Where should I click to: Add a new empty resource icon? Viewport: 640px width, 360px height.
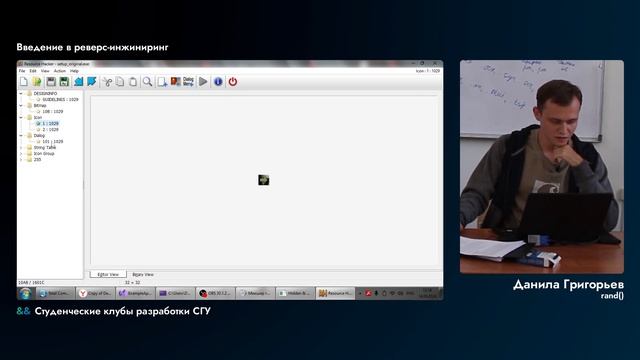pyautogui.click(x=162, y=82)
